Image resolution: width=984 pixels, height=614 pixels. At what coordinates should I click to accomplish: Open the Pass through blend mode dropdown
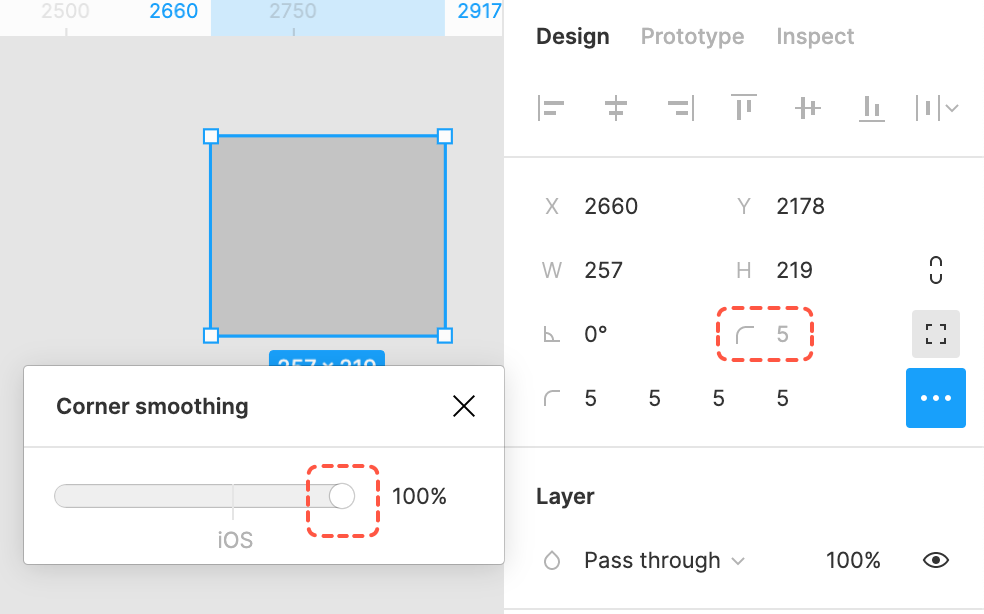(664, 560)
